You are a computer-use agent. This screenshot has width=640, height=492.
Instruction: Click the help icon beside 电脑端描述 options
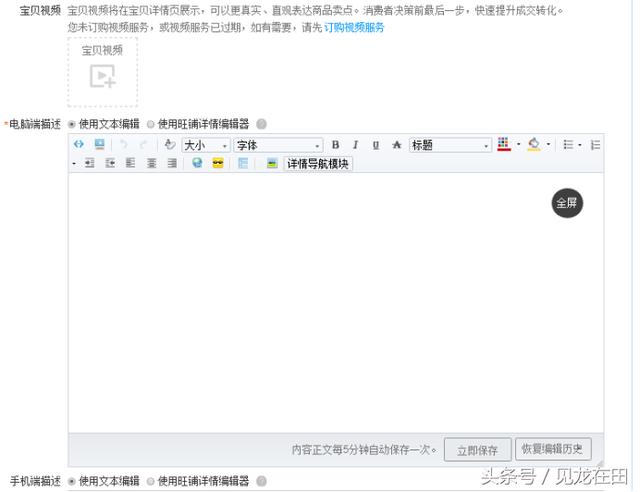pyautogui.click(x=262, y=124)
